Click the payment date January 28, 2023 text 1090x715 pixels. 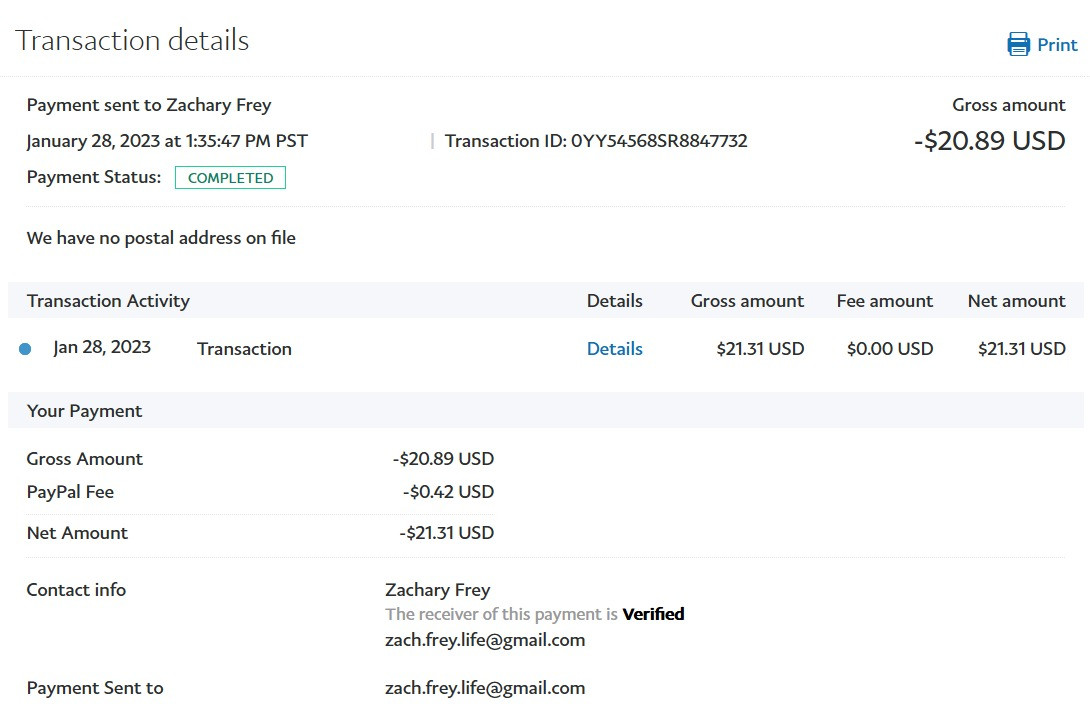click(x=167, y=141)
